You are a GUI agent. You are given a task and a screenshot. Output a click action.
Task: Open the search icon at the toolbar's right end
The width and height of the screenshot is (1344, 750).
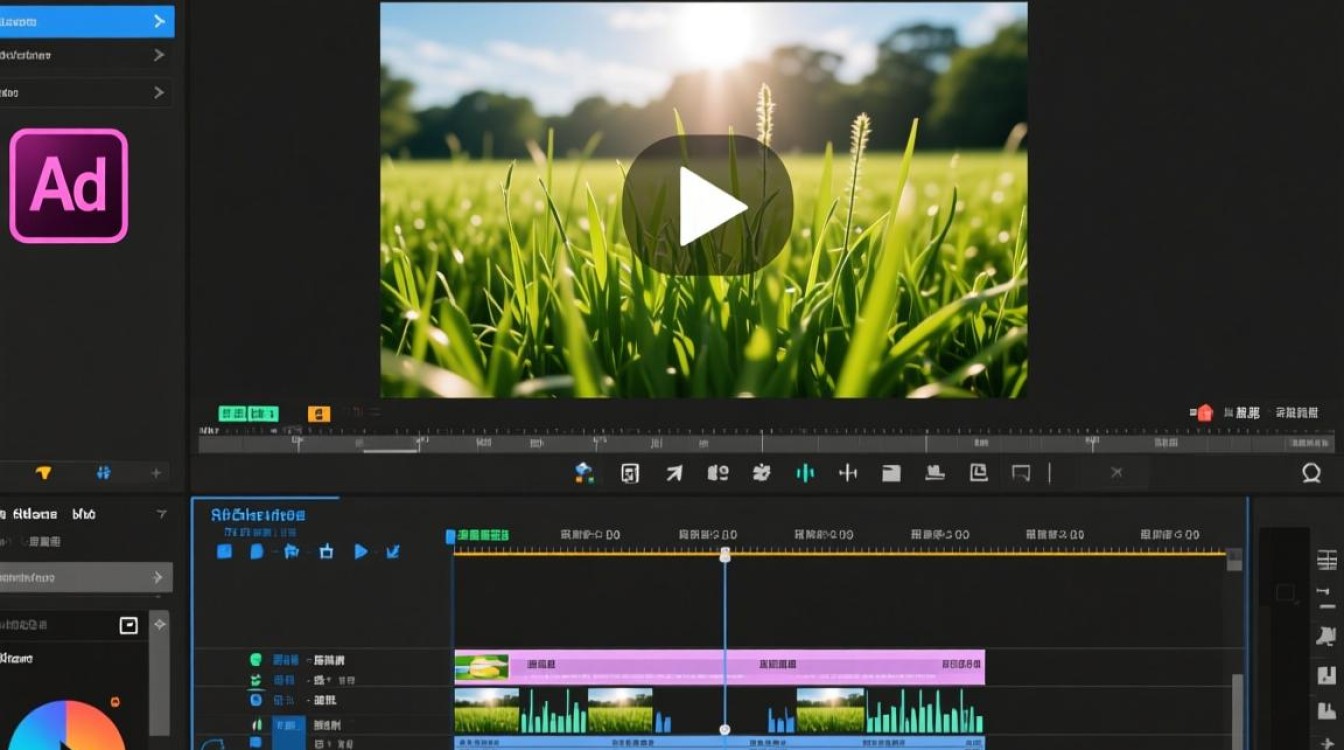1311,473
